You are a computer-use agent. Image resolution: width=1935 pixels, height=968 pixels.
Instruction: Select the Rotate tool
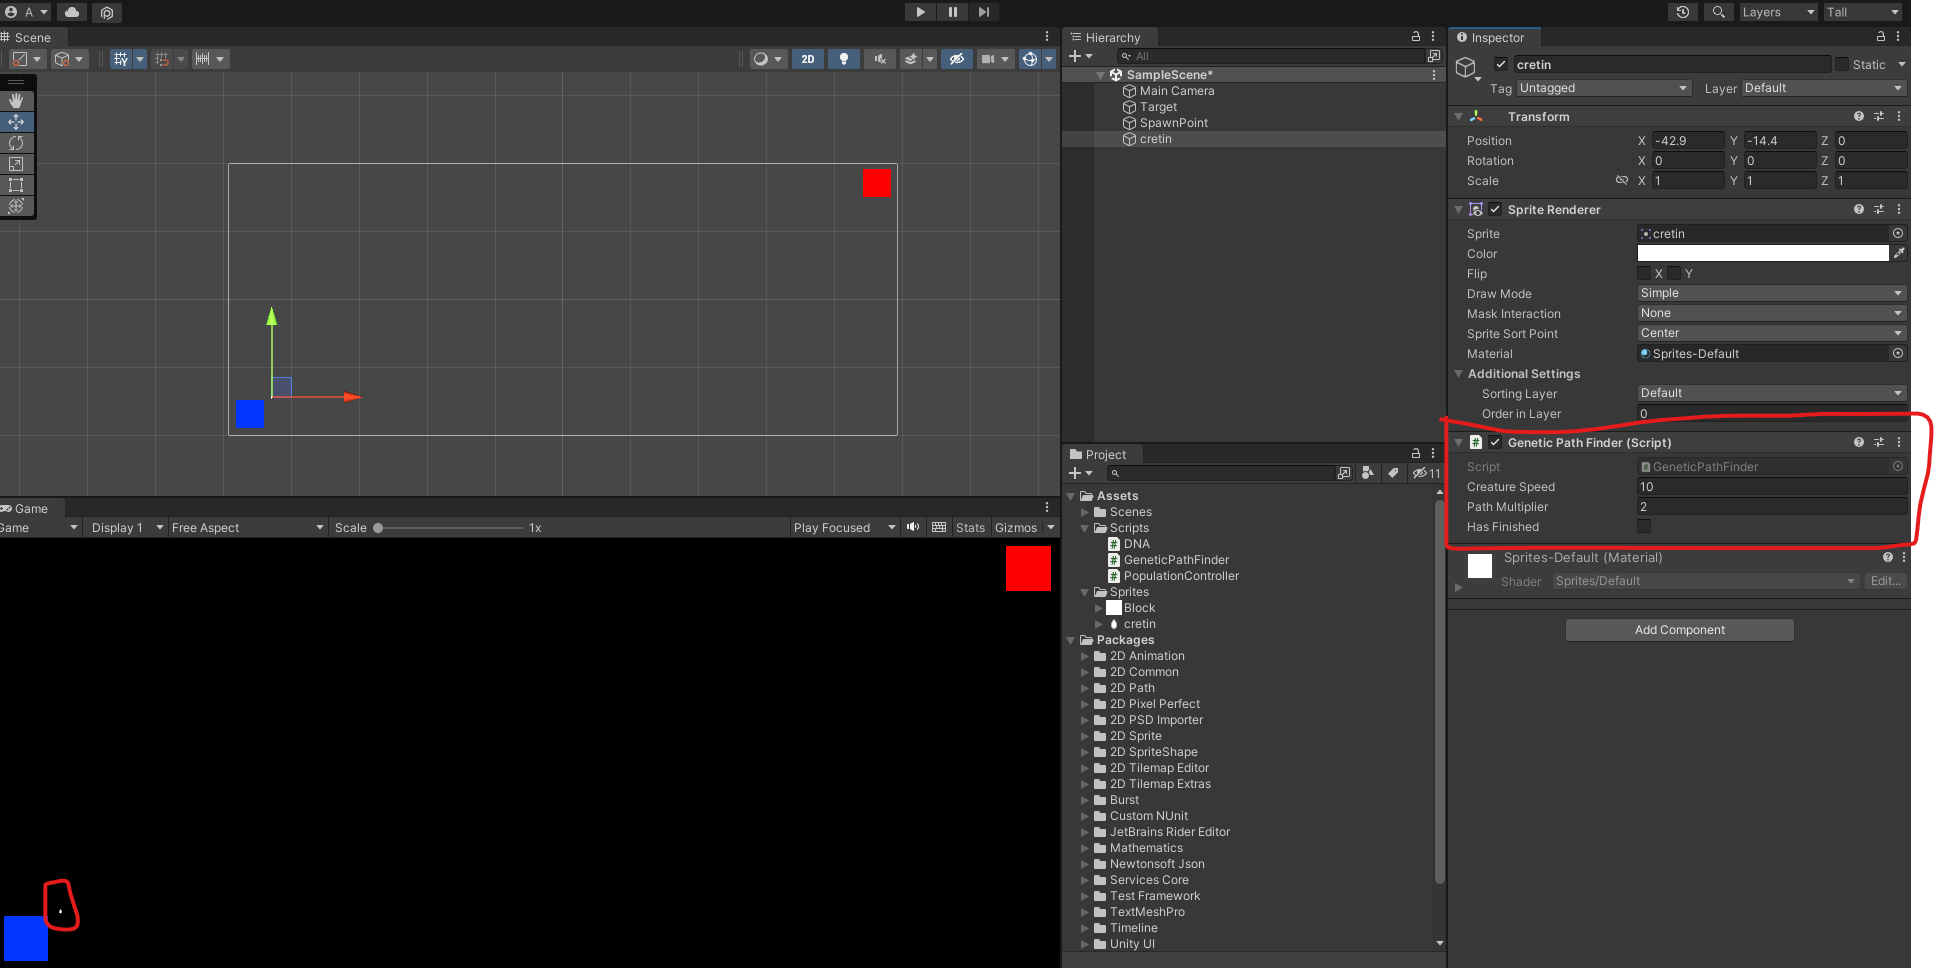point(16,142)
